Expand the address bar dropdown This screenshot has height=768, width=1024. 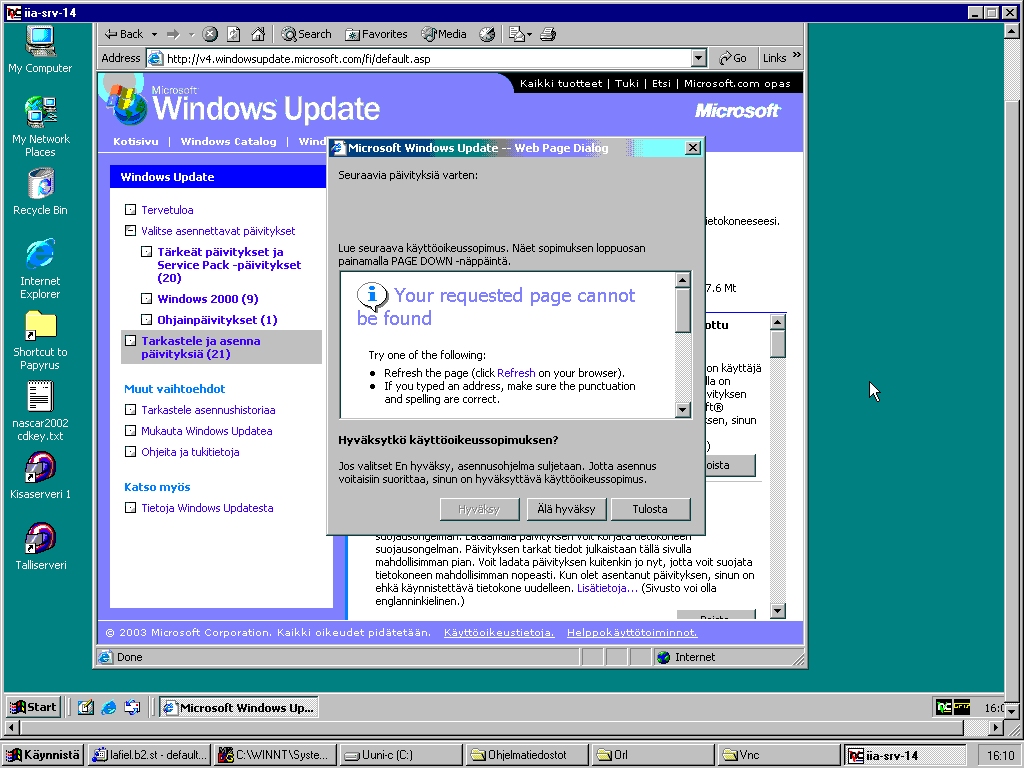pyautogui.click(x=699, y=58)
